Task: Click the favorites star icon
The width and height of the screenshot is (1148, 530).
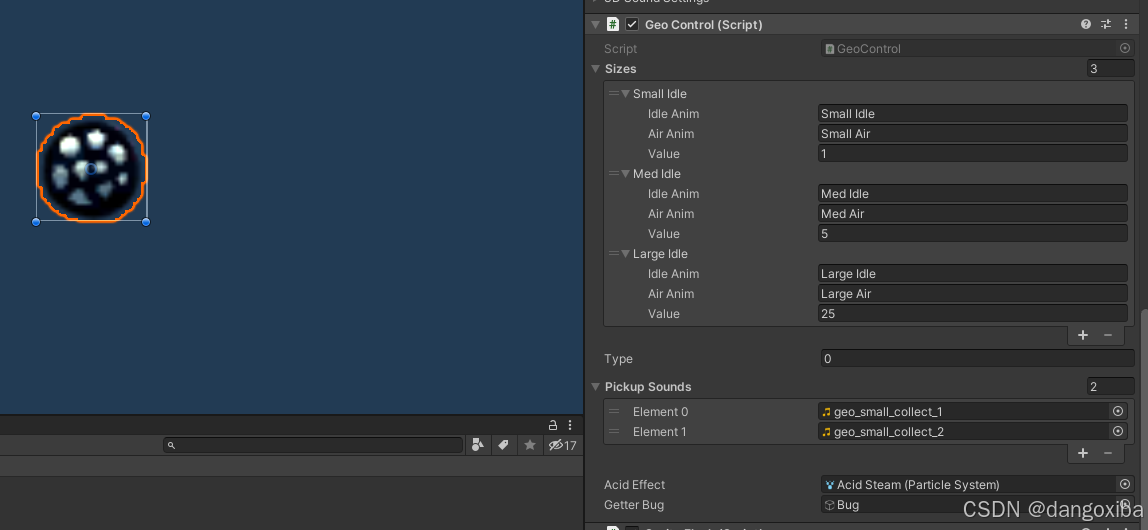Action: click(530, 444)
